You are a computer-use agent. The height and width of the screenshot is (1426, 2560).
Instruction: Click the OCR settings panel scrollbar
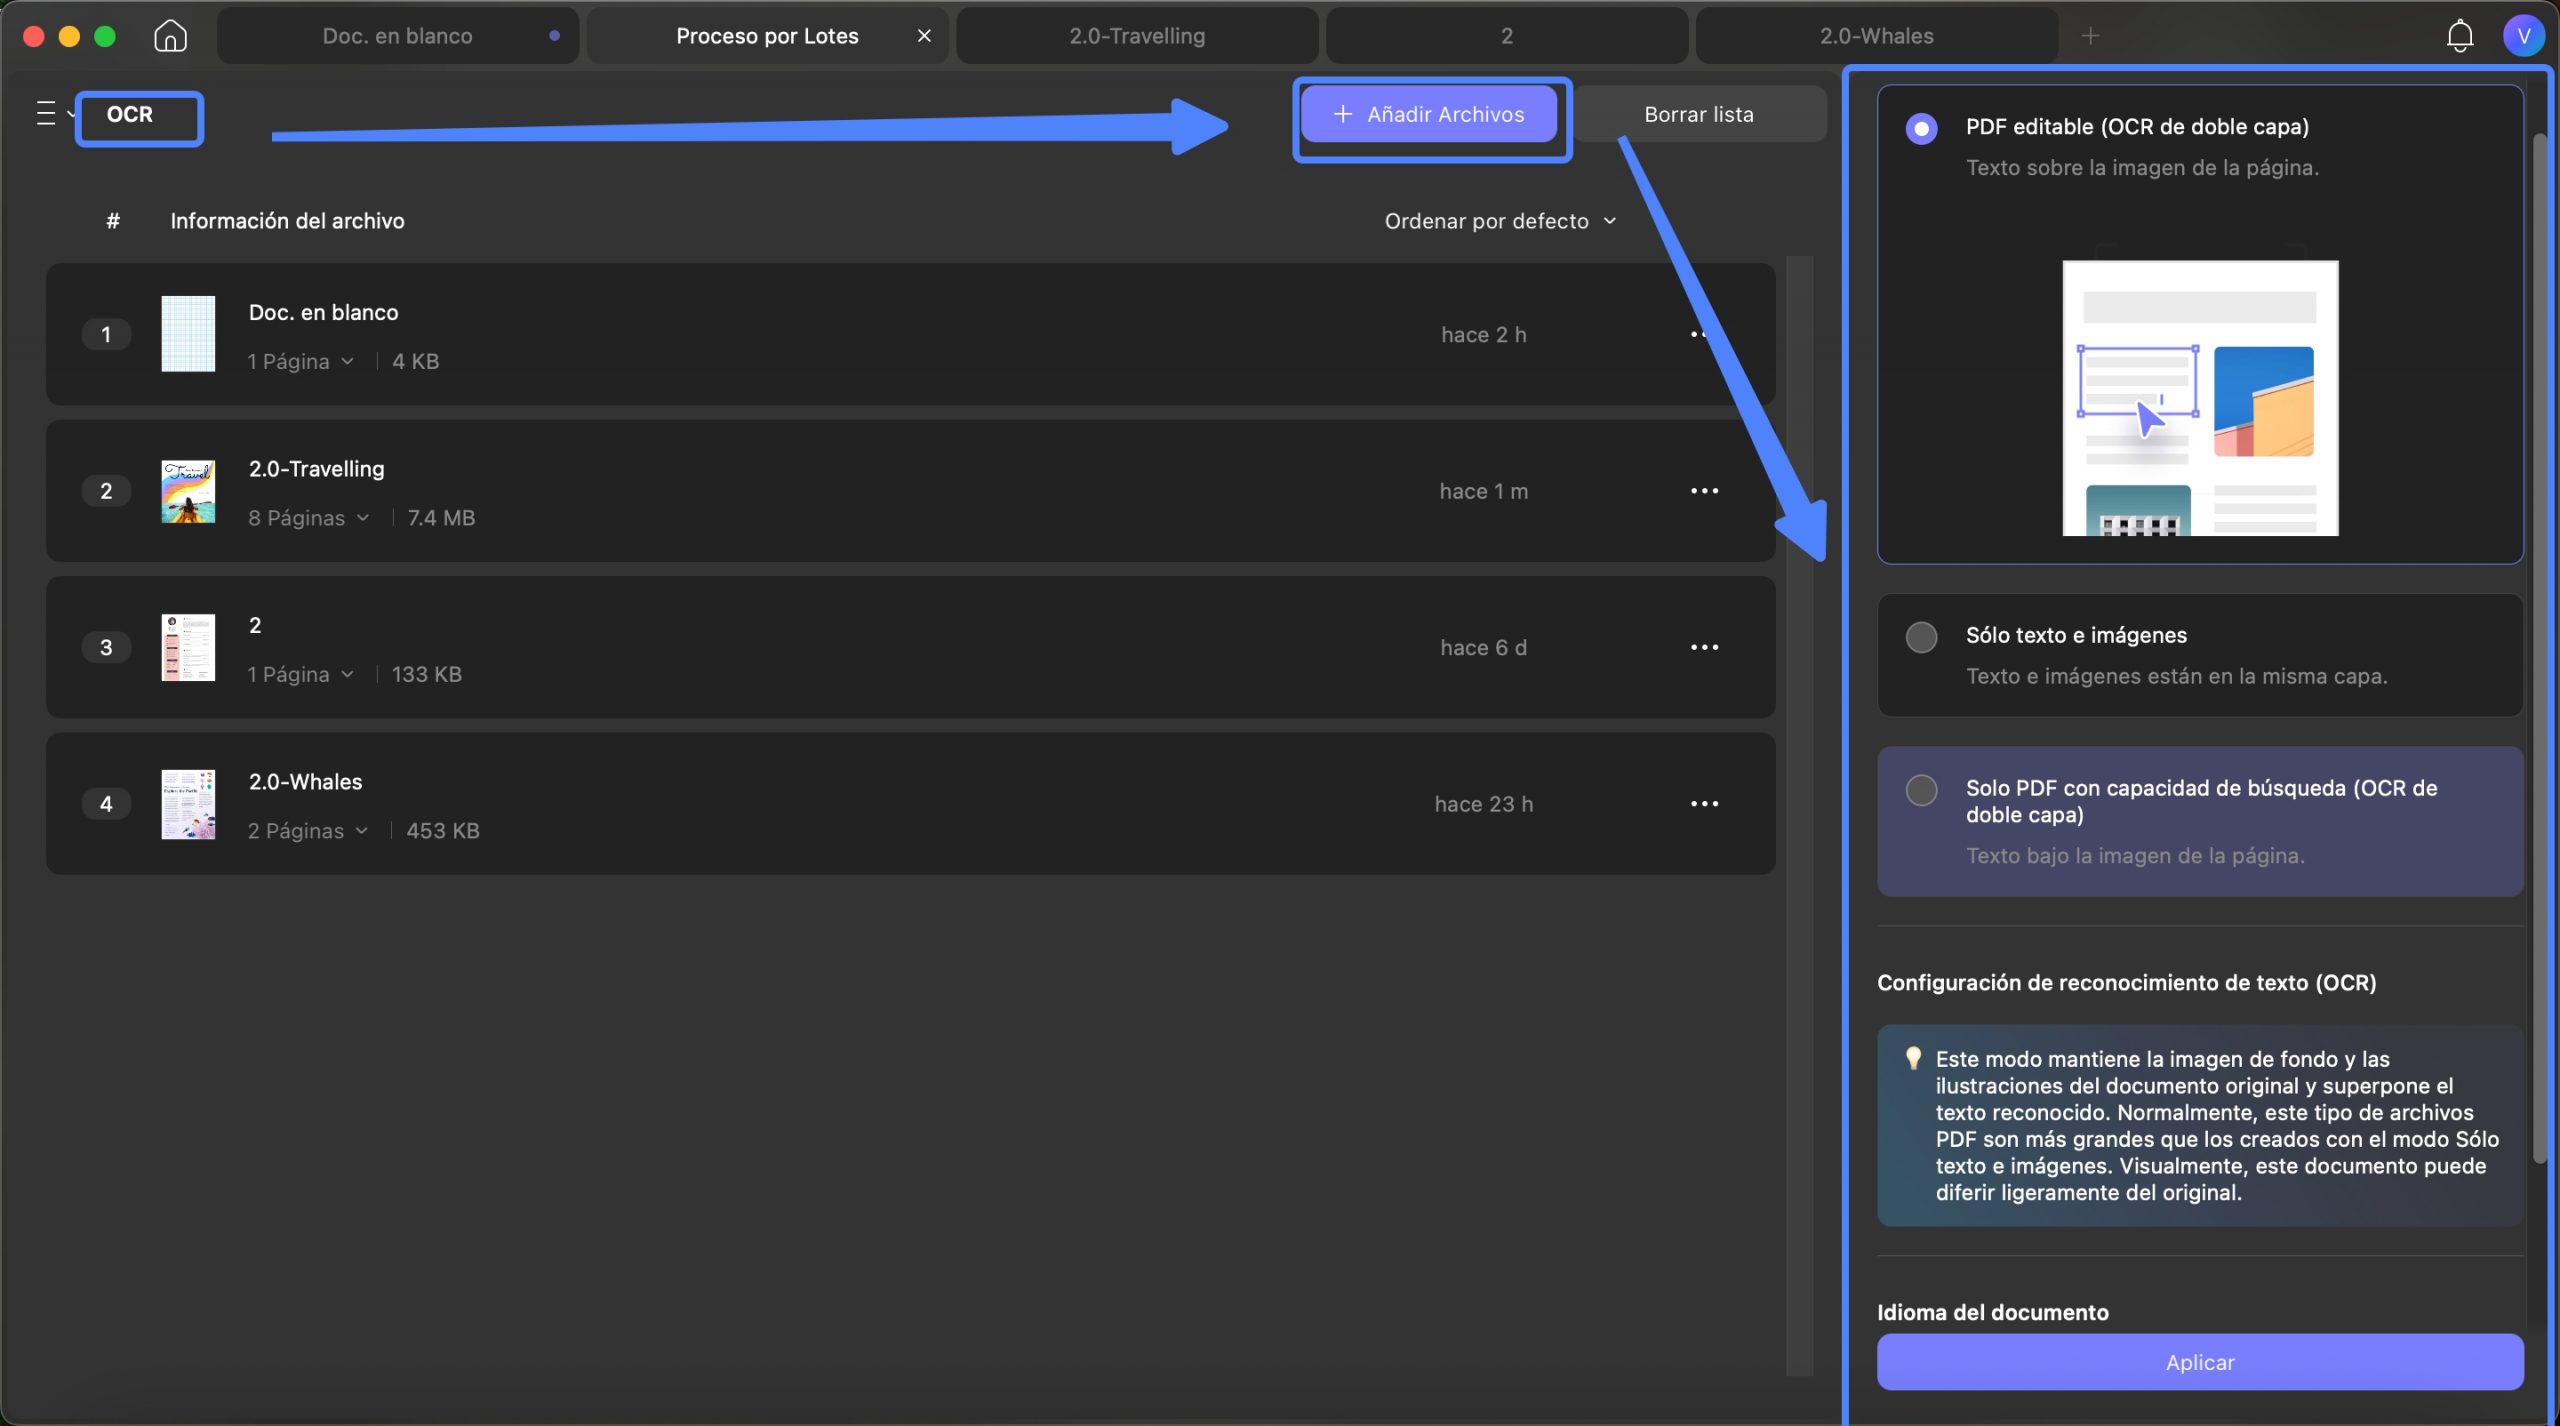[x=2539, y=648]
